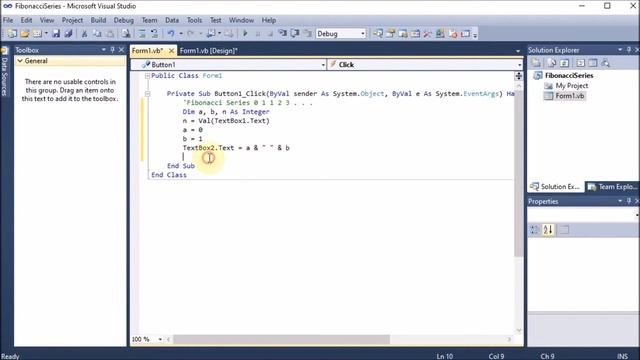The image size is (640, 360).
Task: Open Solution Explorer window position dropdown arrow
Action: (620, 50)
